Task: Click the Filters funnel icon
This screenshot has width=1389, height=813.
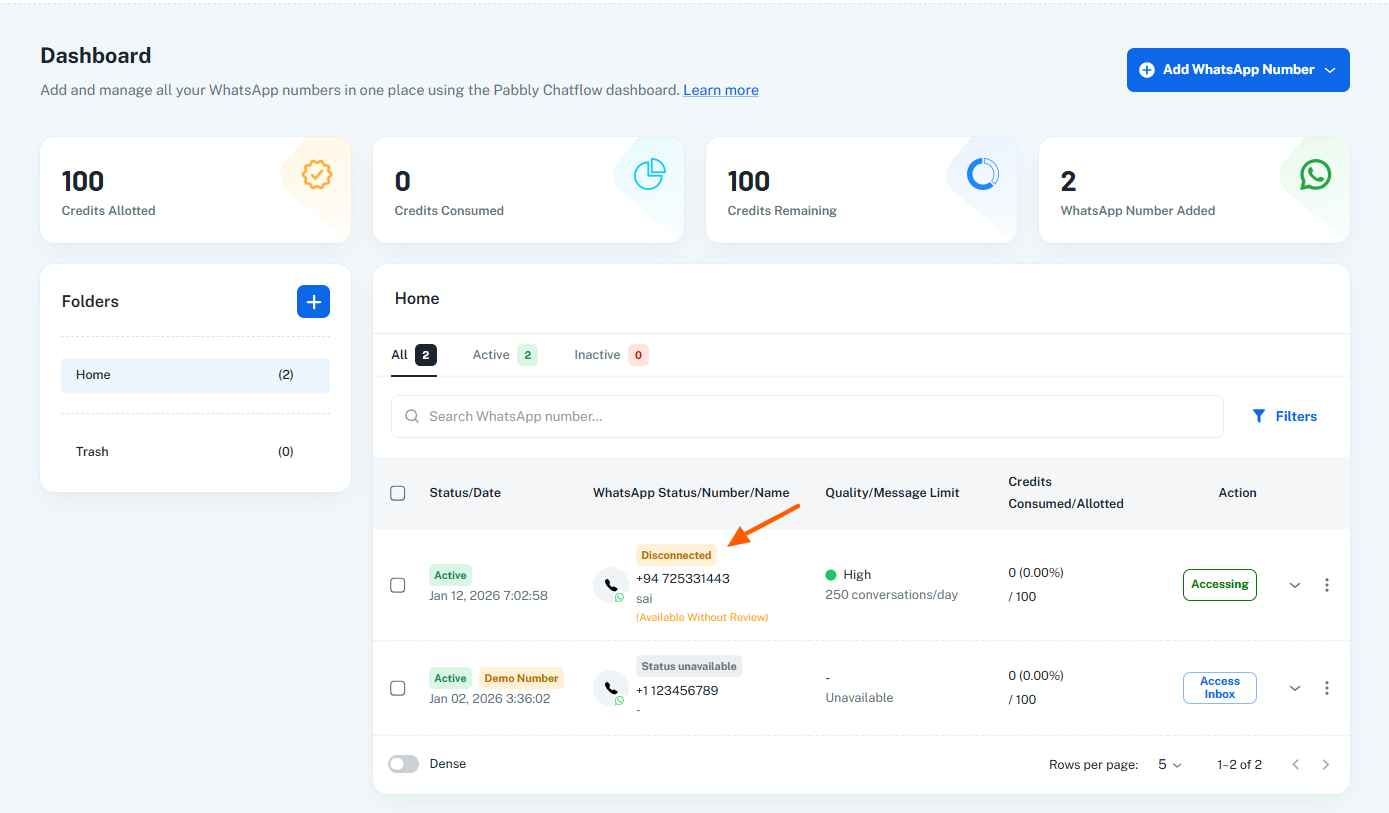Action: pyautogui.click(x=1259, y=416)
